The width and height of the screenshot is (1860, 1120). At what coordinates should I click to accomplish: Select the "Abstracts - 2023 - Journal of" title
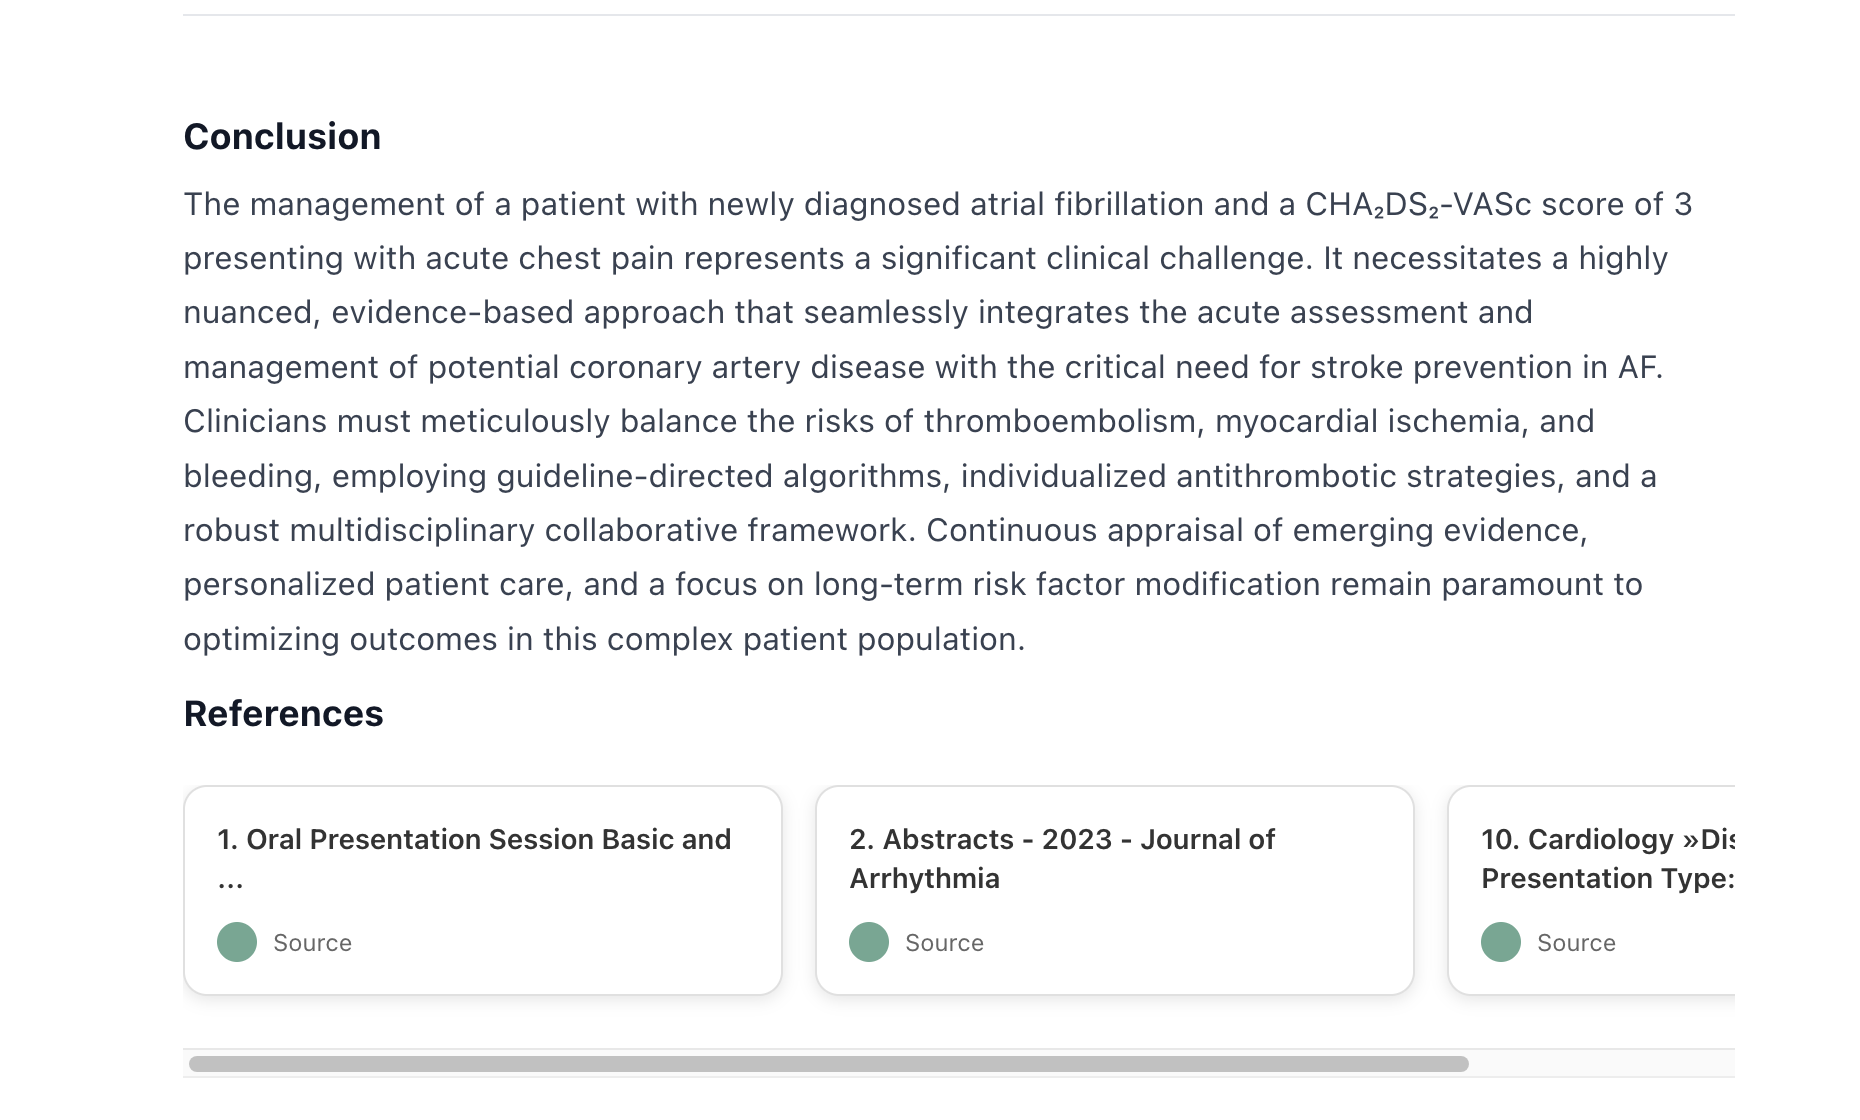click(1062, 839)
